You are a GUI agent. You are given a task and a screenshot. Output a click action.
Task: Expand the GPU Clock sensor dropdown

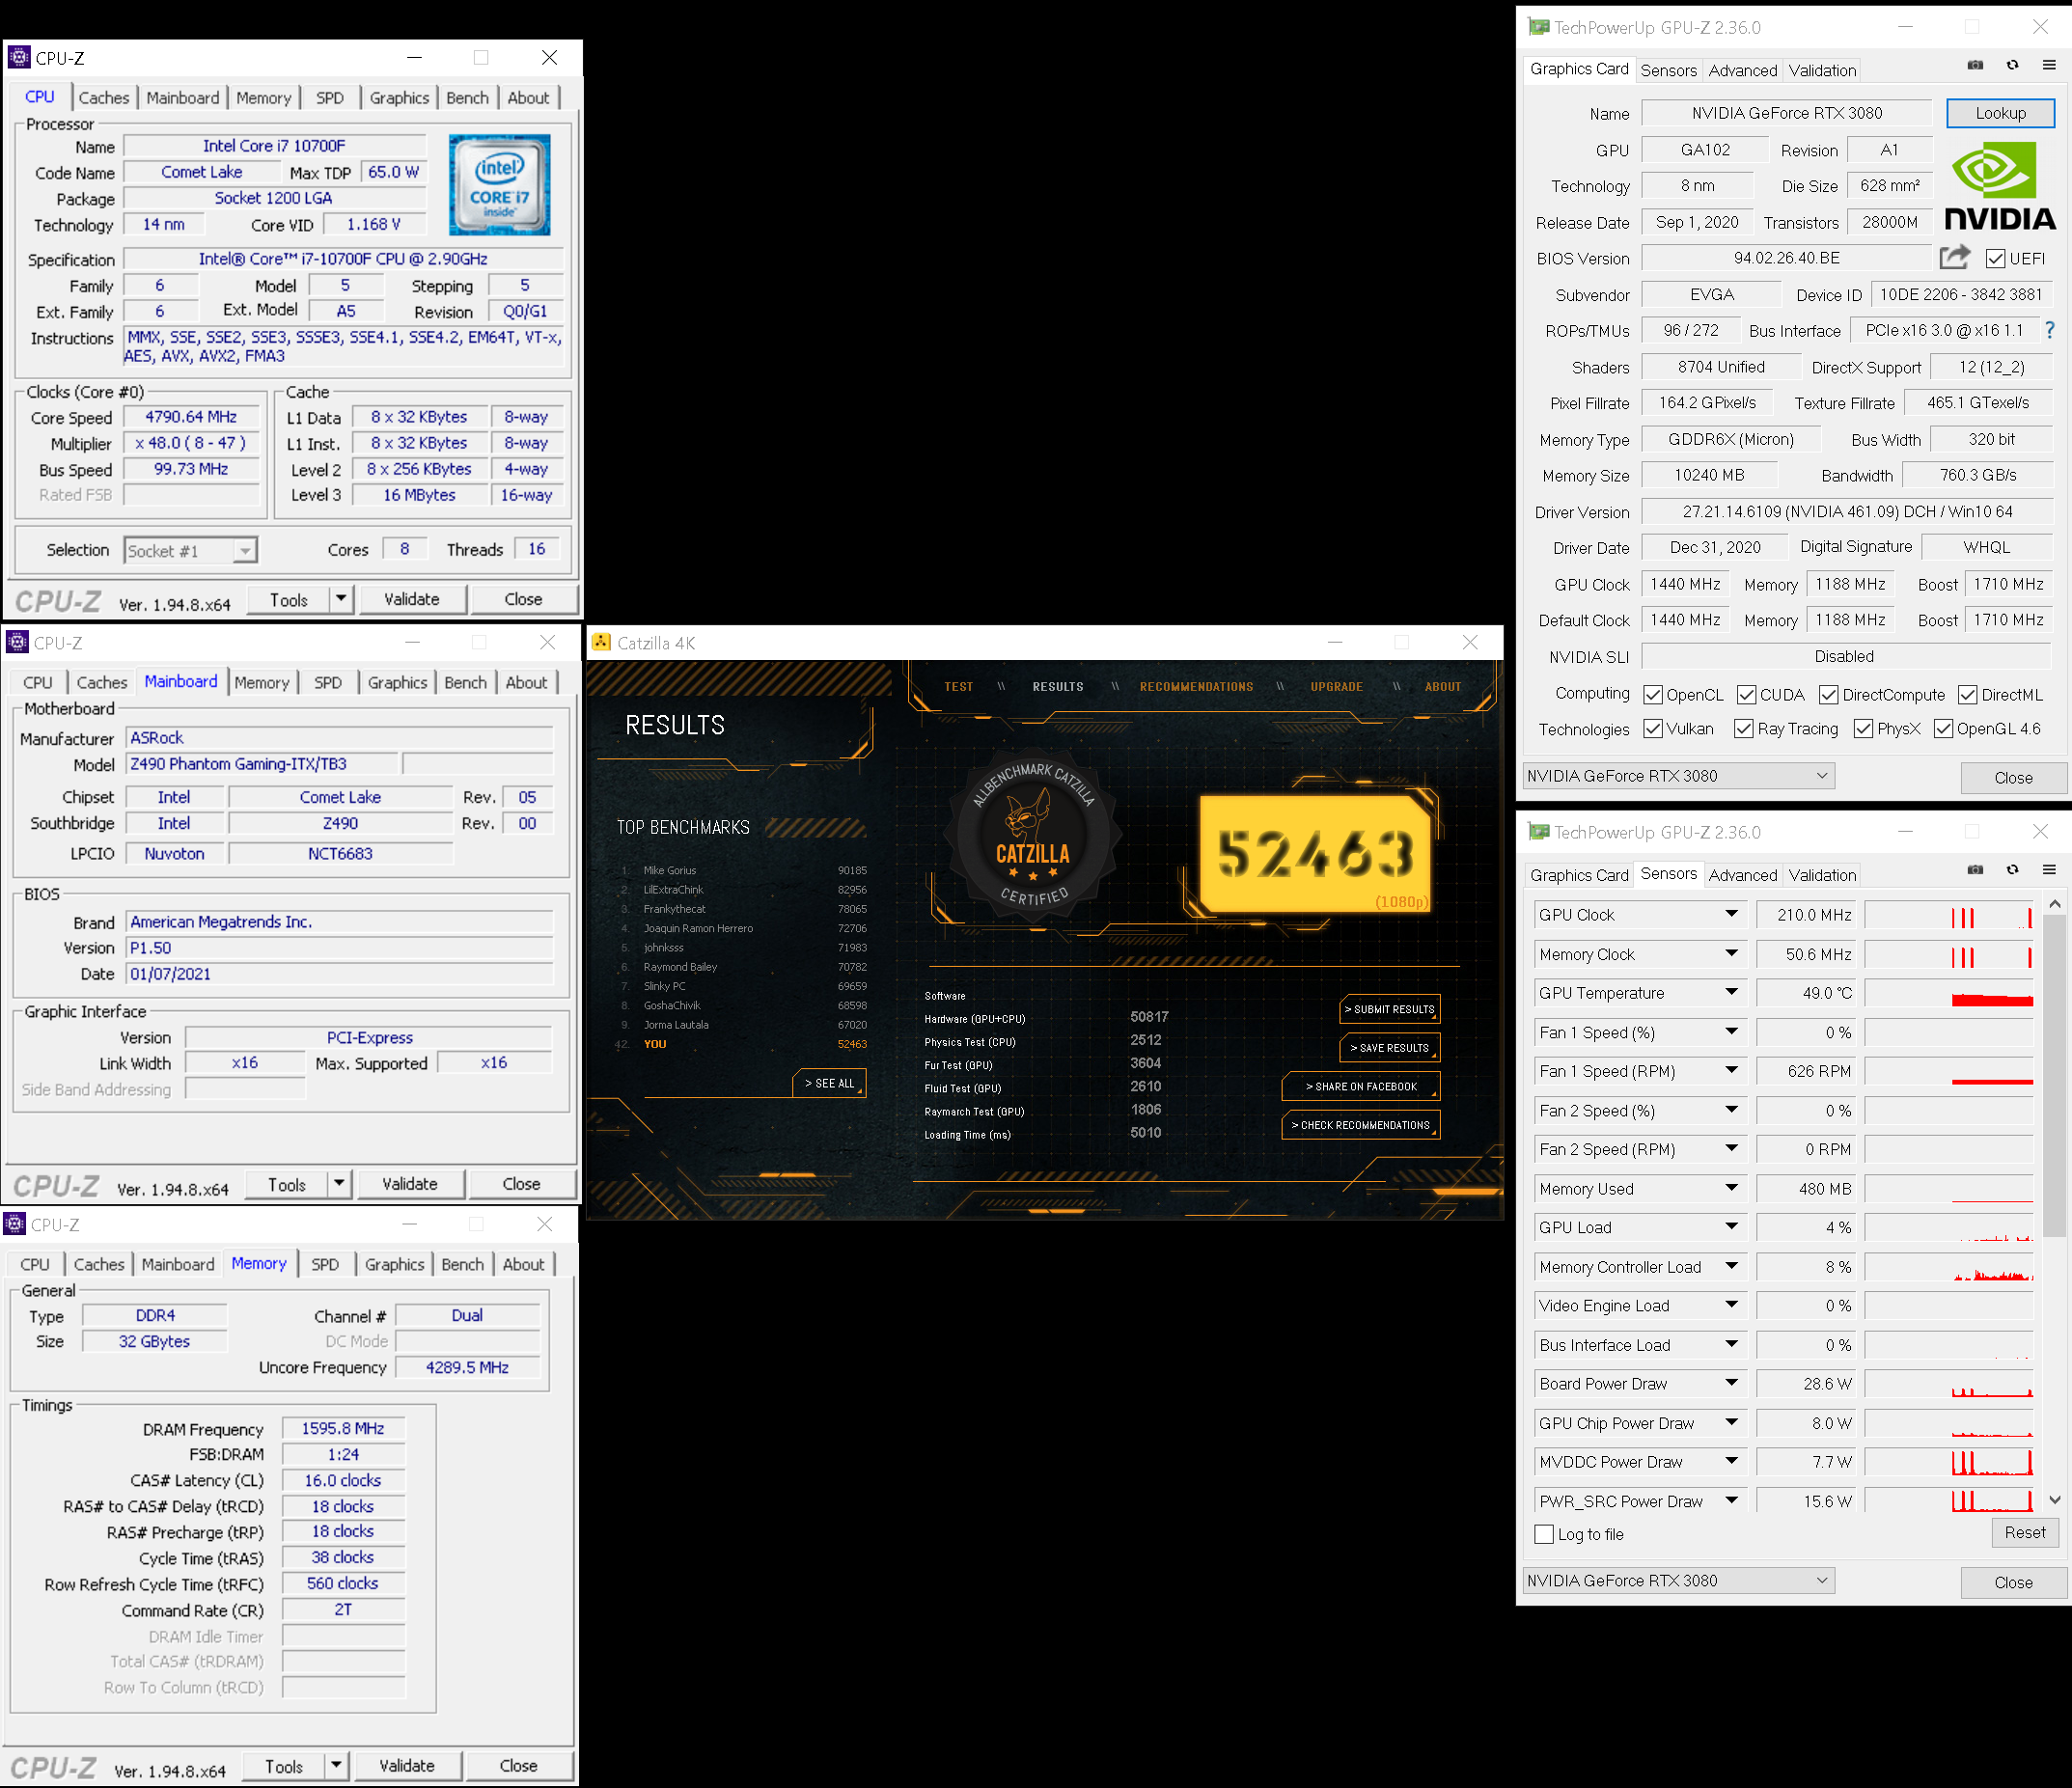coord(1731,914)
